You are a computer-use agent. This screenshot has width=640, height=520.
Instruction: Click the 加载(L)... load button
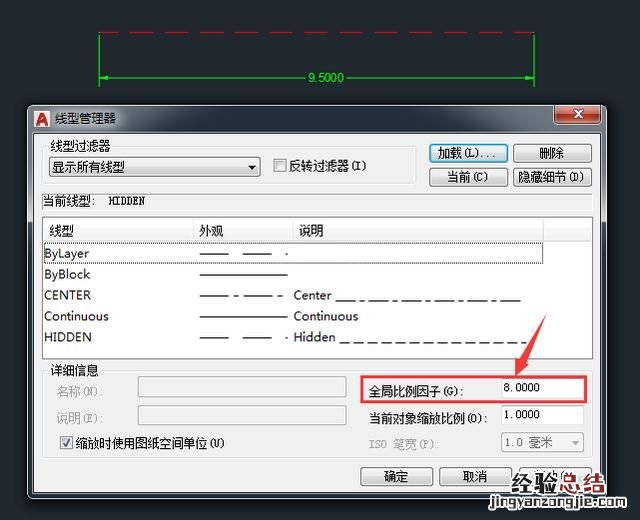point(468,153)
